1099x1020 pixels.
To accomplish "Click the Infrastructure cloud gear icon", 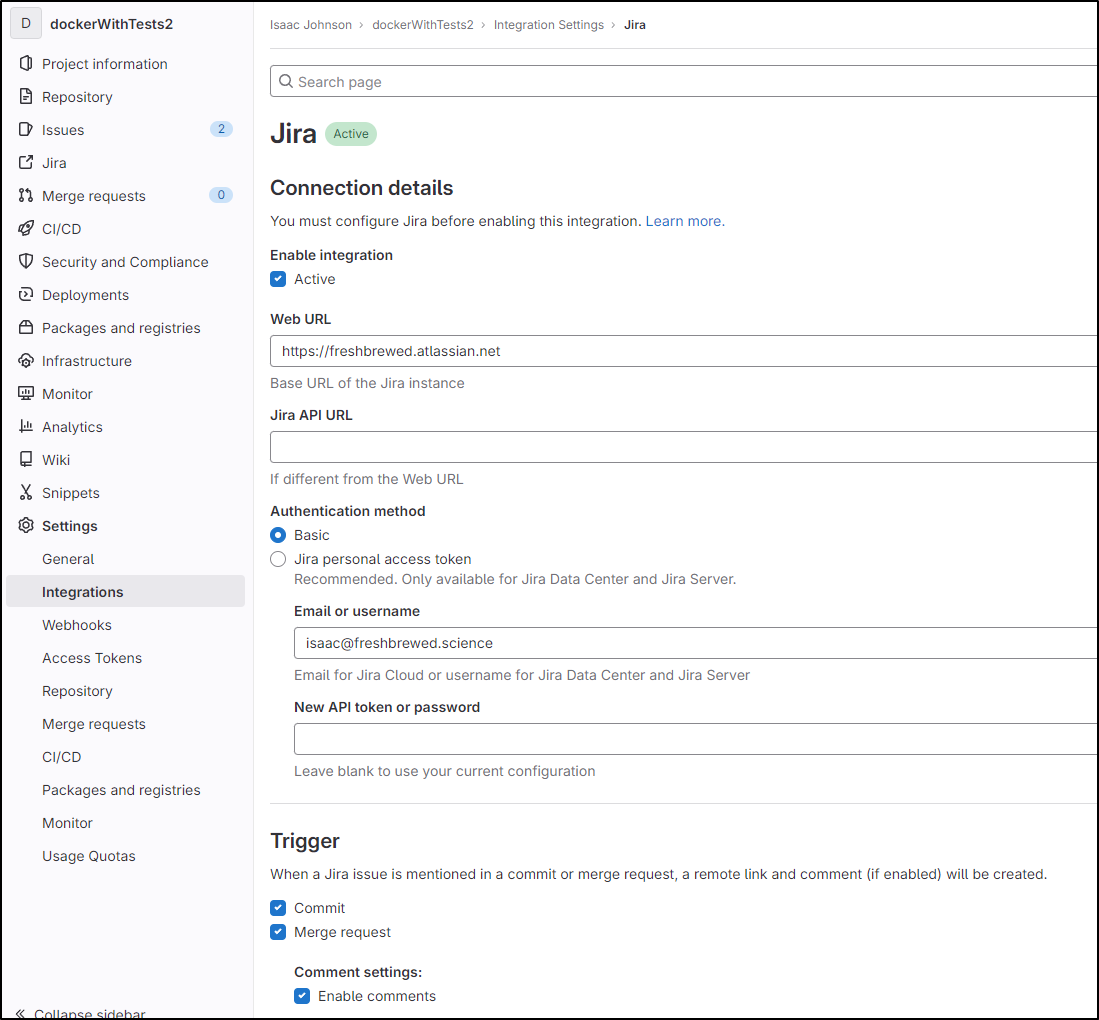I will pos(26,360).
